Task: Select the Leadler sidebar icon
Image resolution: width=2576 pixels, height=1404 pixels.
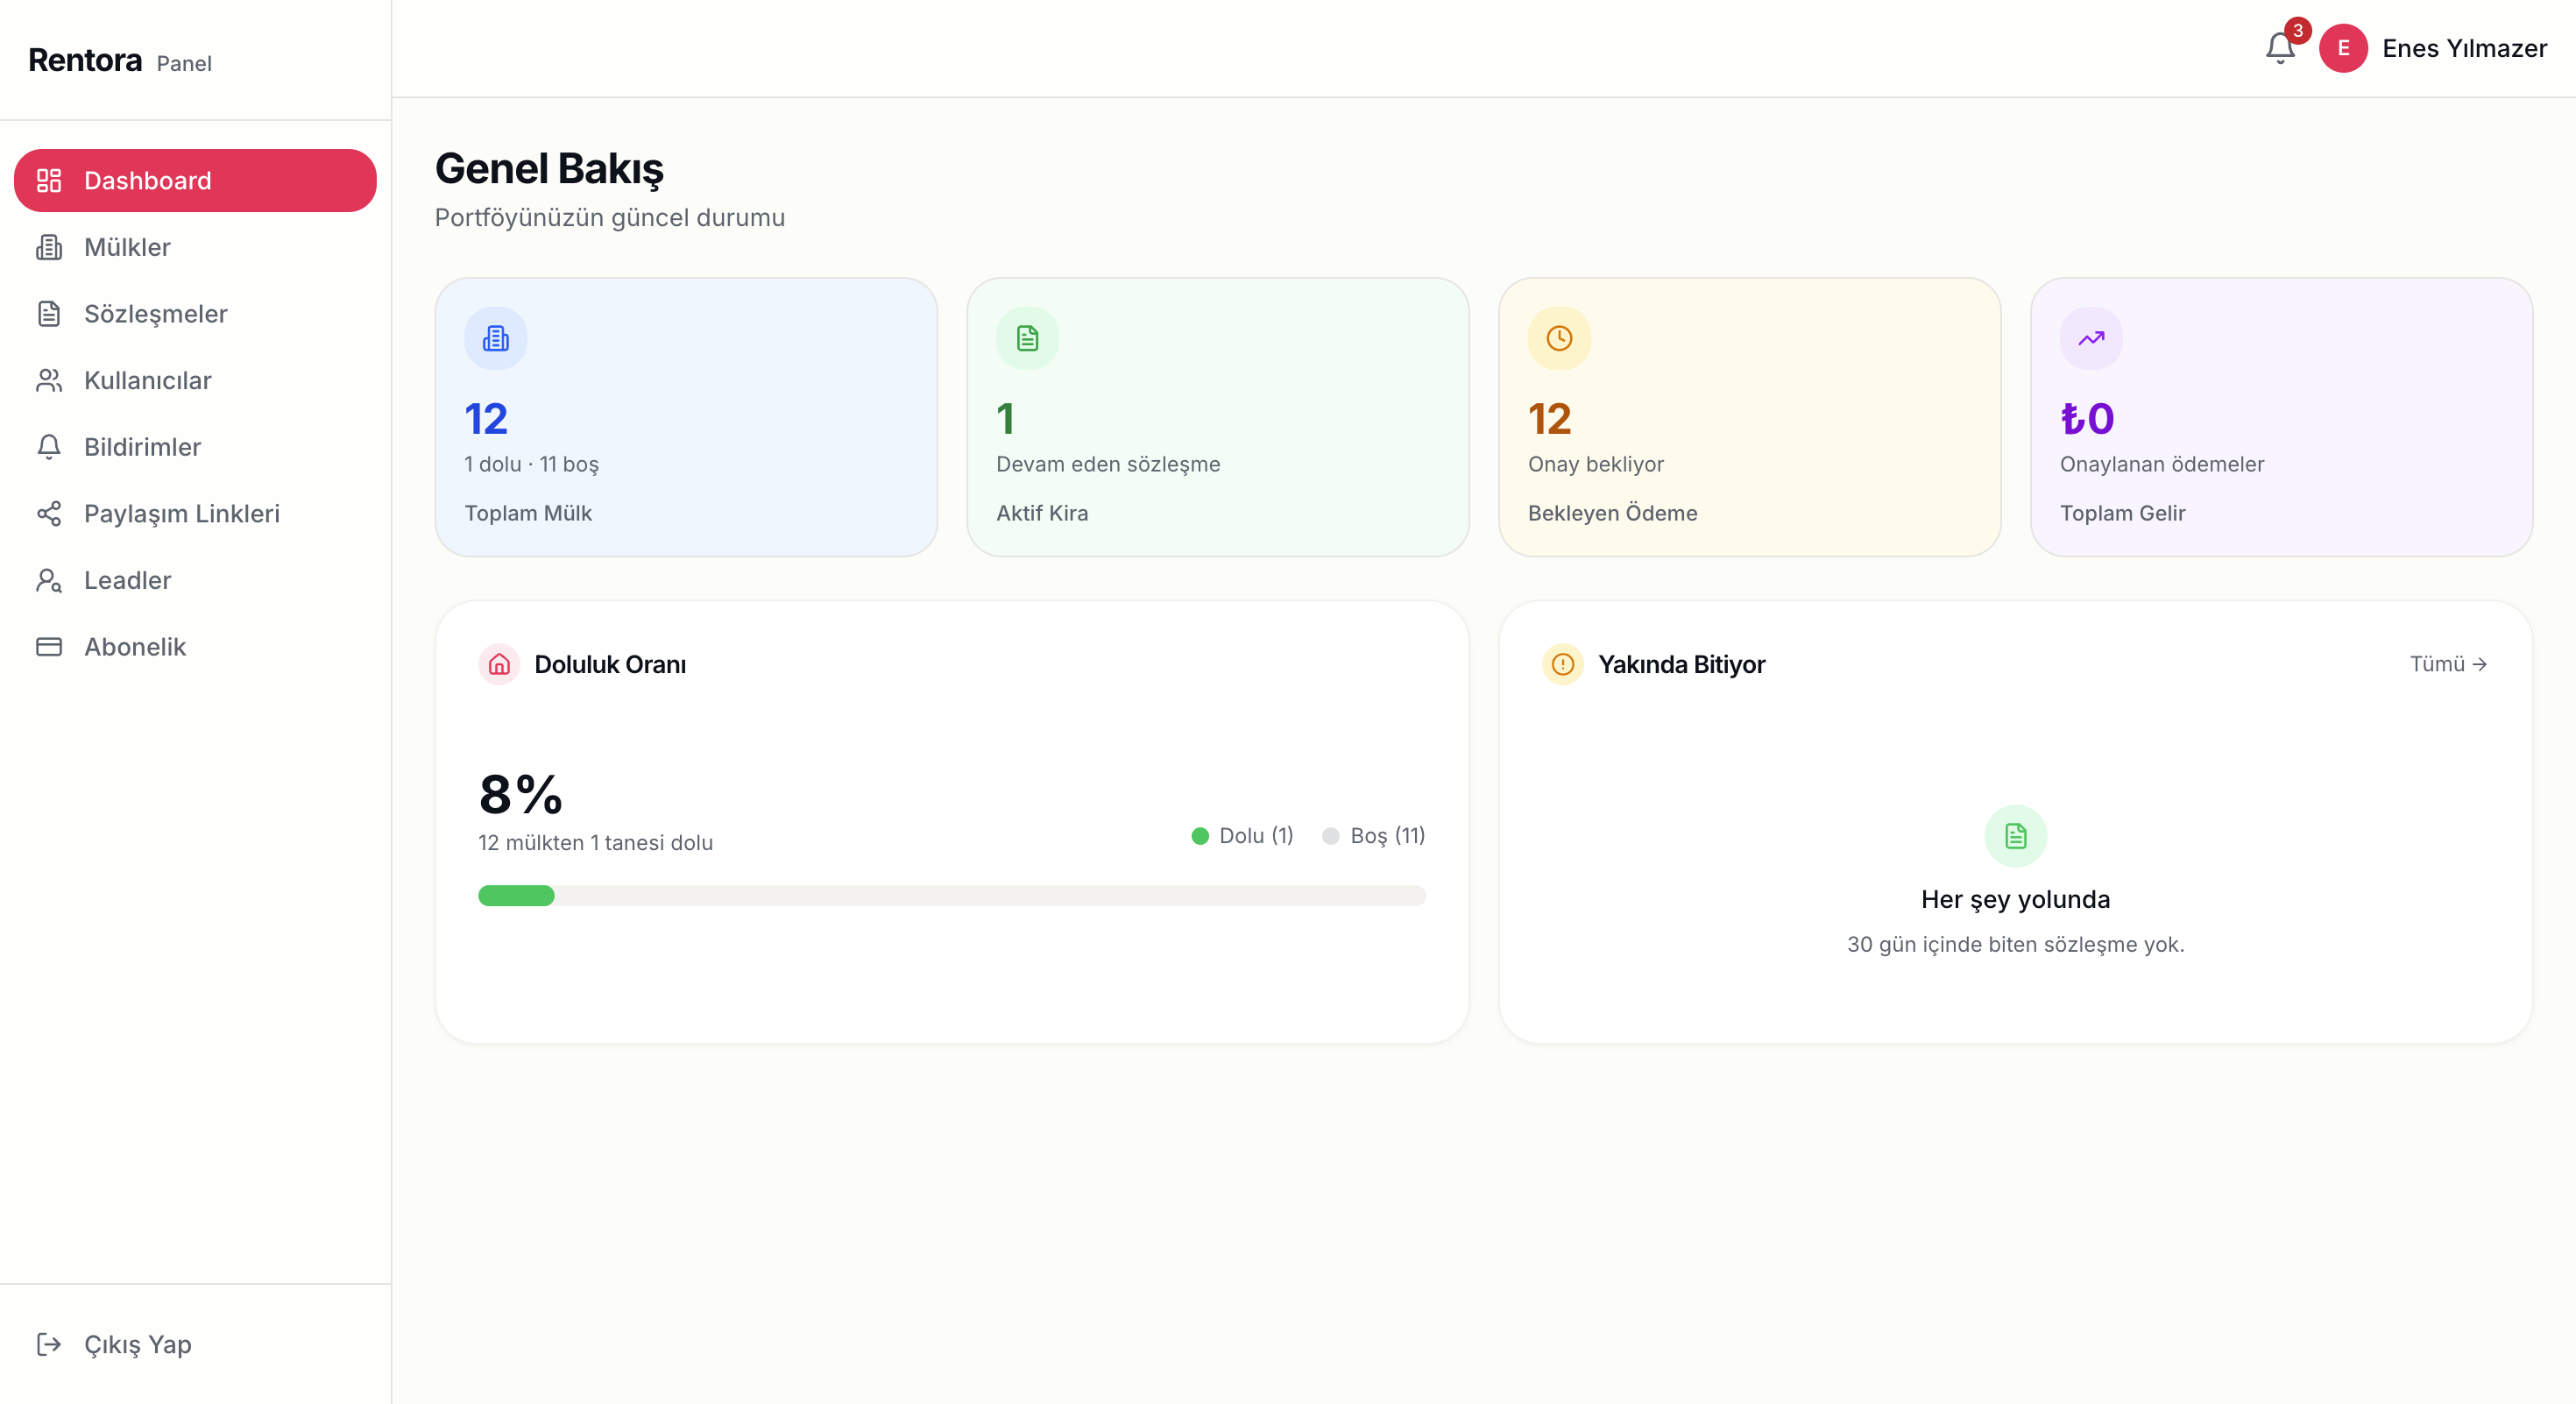Action: 50,580
